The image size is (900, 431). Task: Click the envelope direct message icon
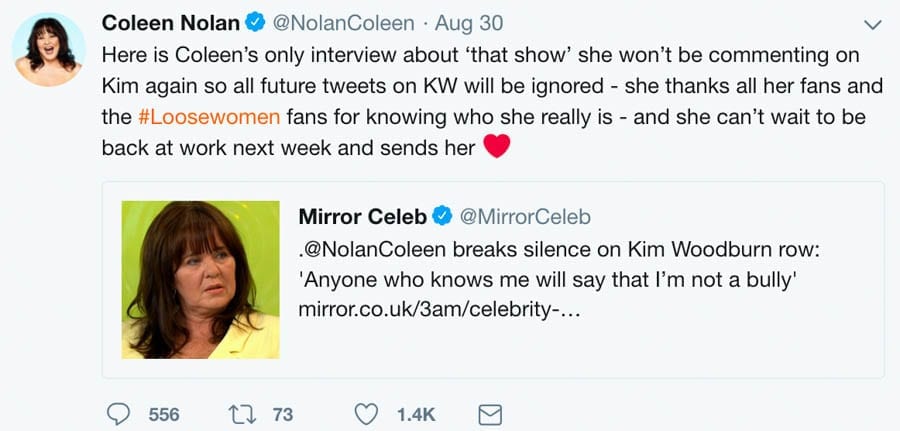(x=490, y=414)
